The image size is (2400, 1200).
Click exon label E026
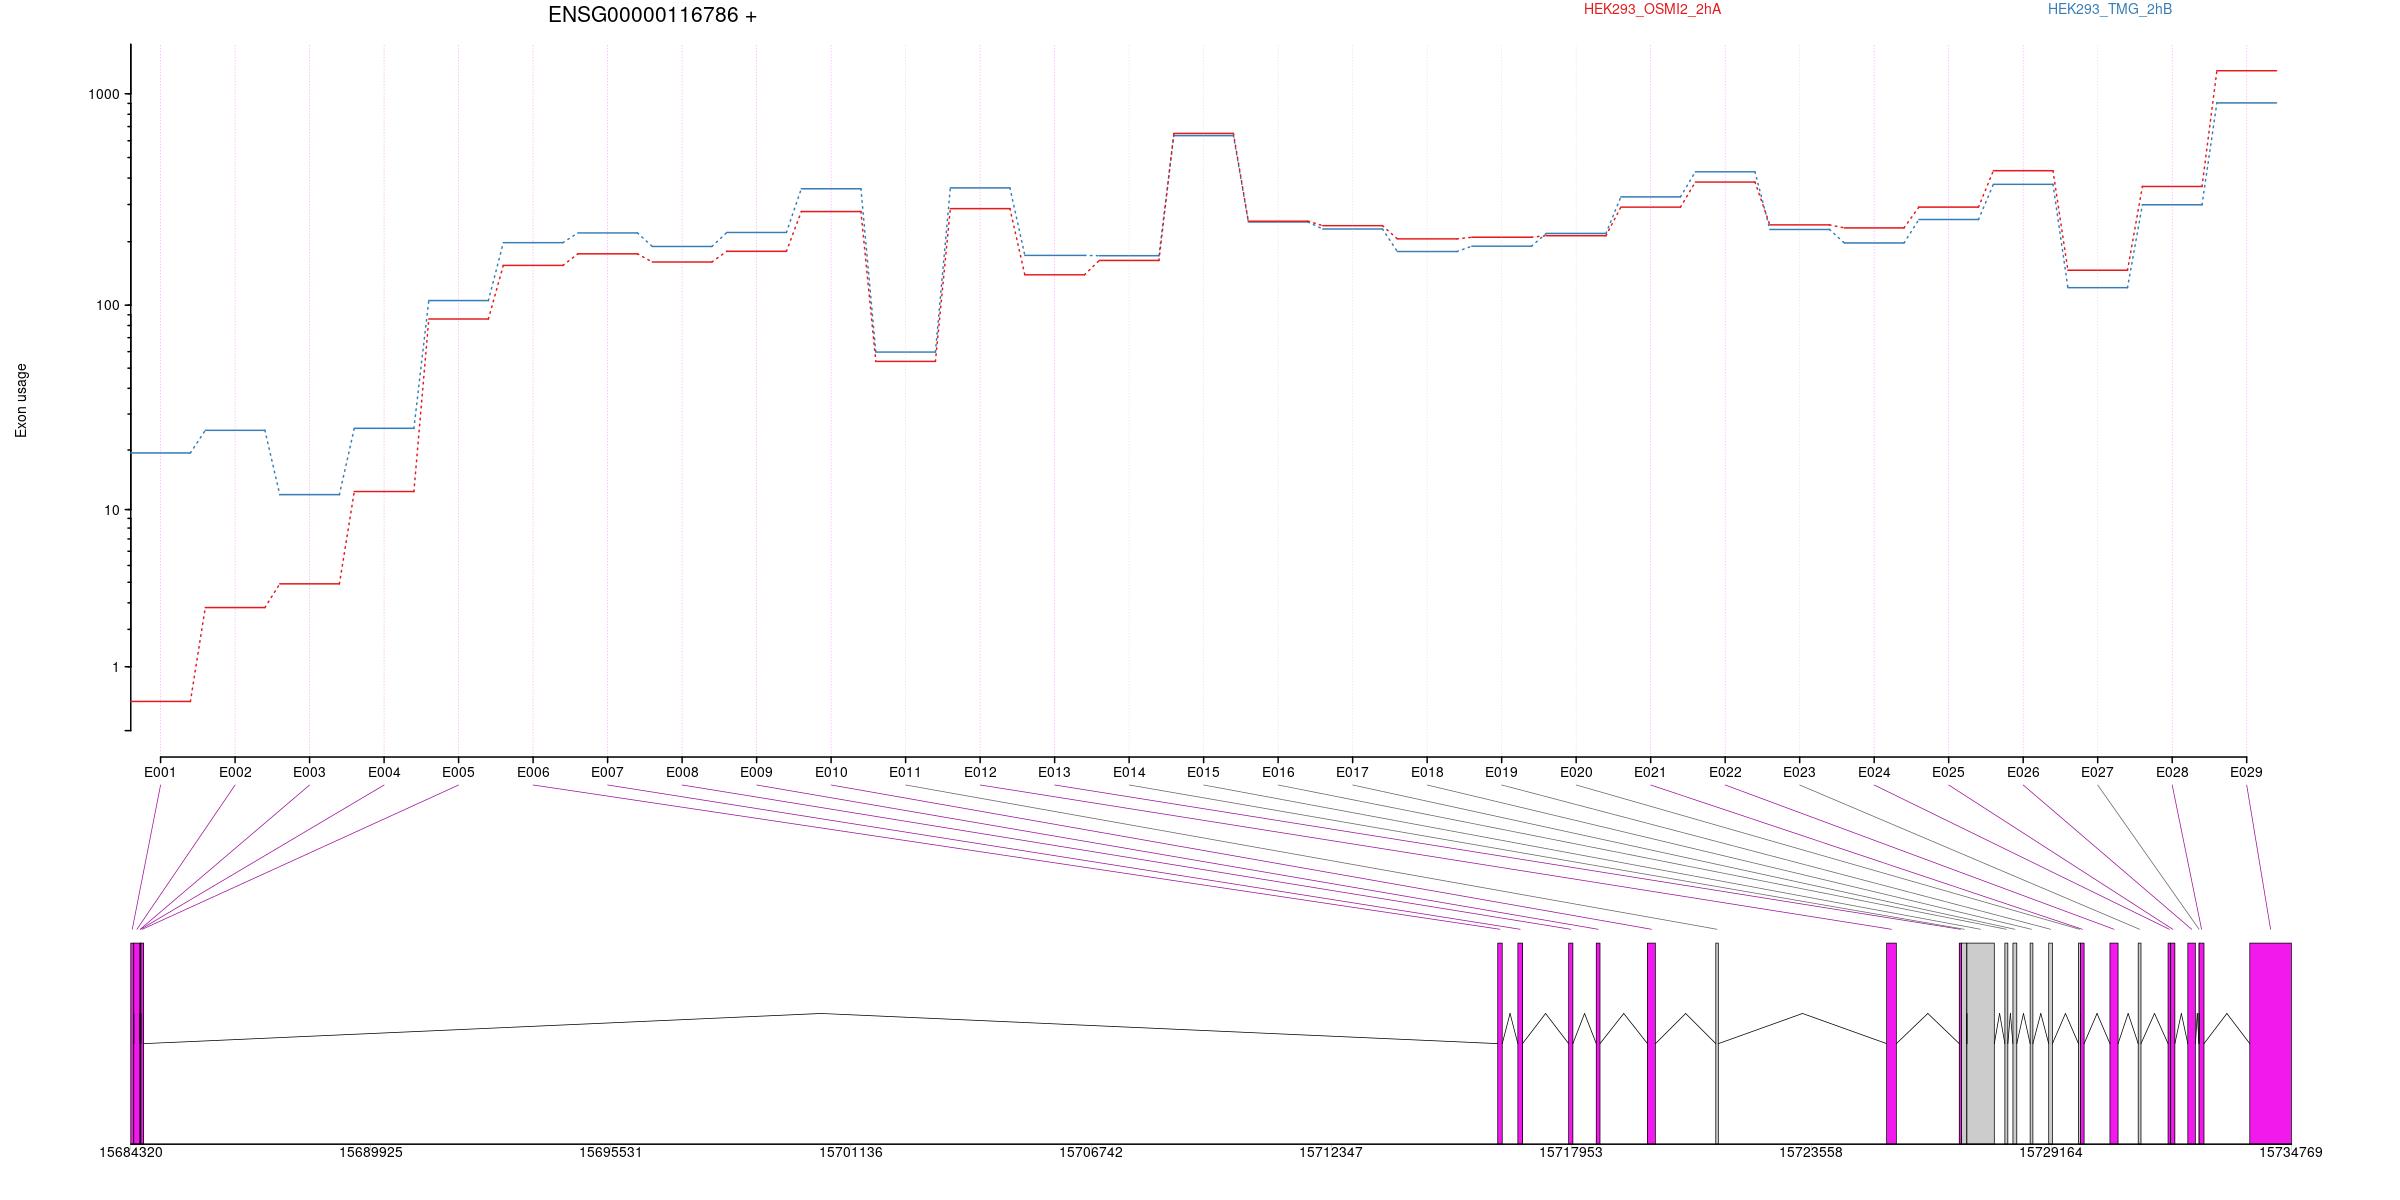click(x=2023, y=772)
